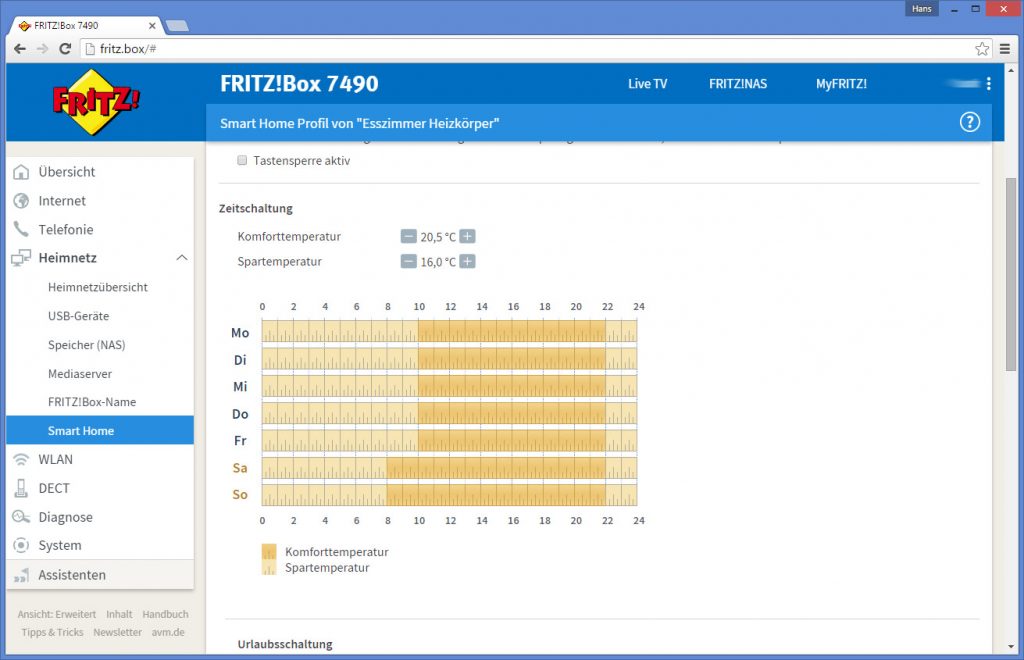
Task: Click the Internet globe icon
Action: click(x=23, y=200)
